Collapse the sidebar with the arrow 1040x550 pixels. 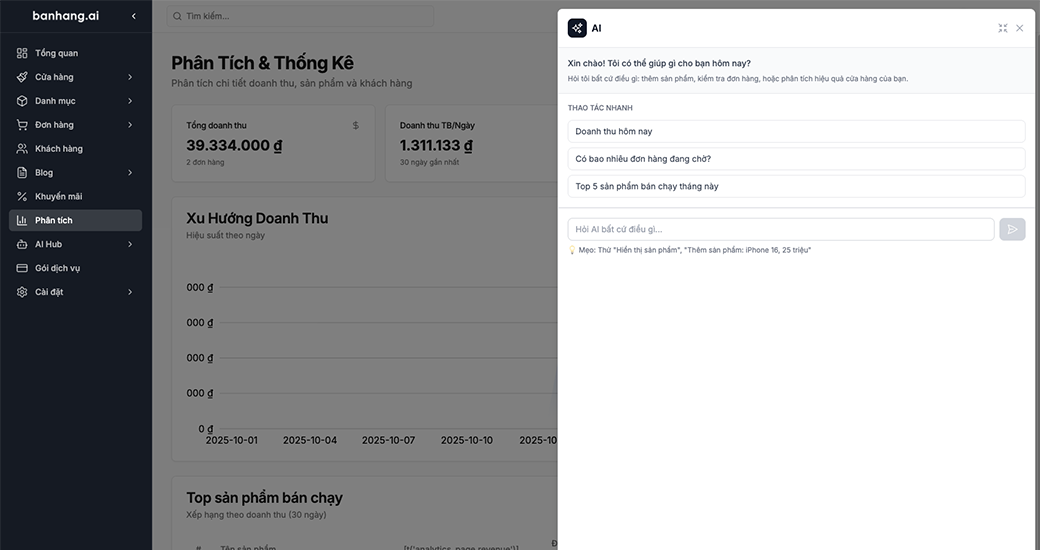click(133, 16)
